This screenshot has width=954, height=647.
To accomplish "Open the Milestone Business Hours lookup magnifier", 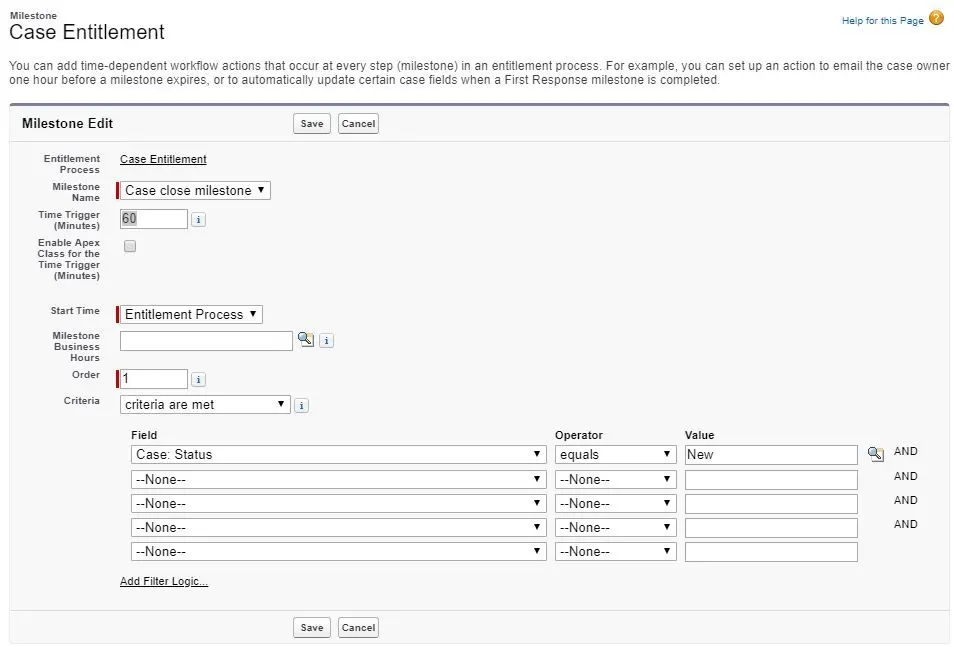I will pyautogui.click(x=305, y=339).
